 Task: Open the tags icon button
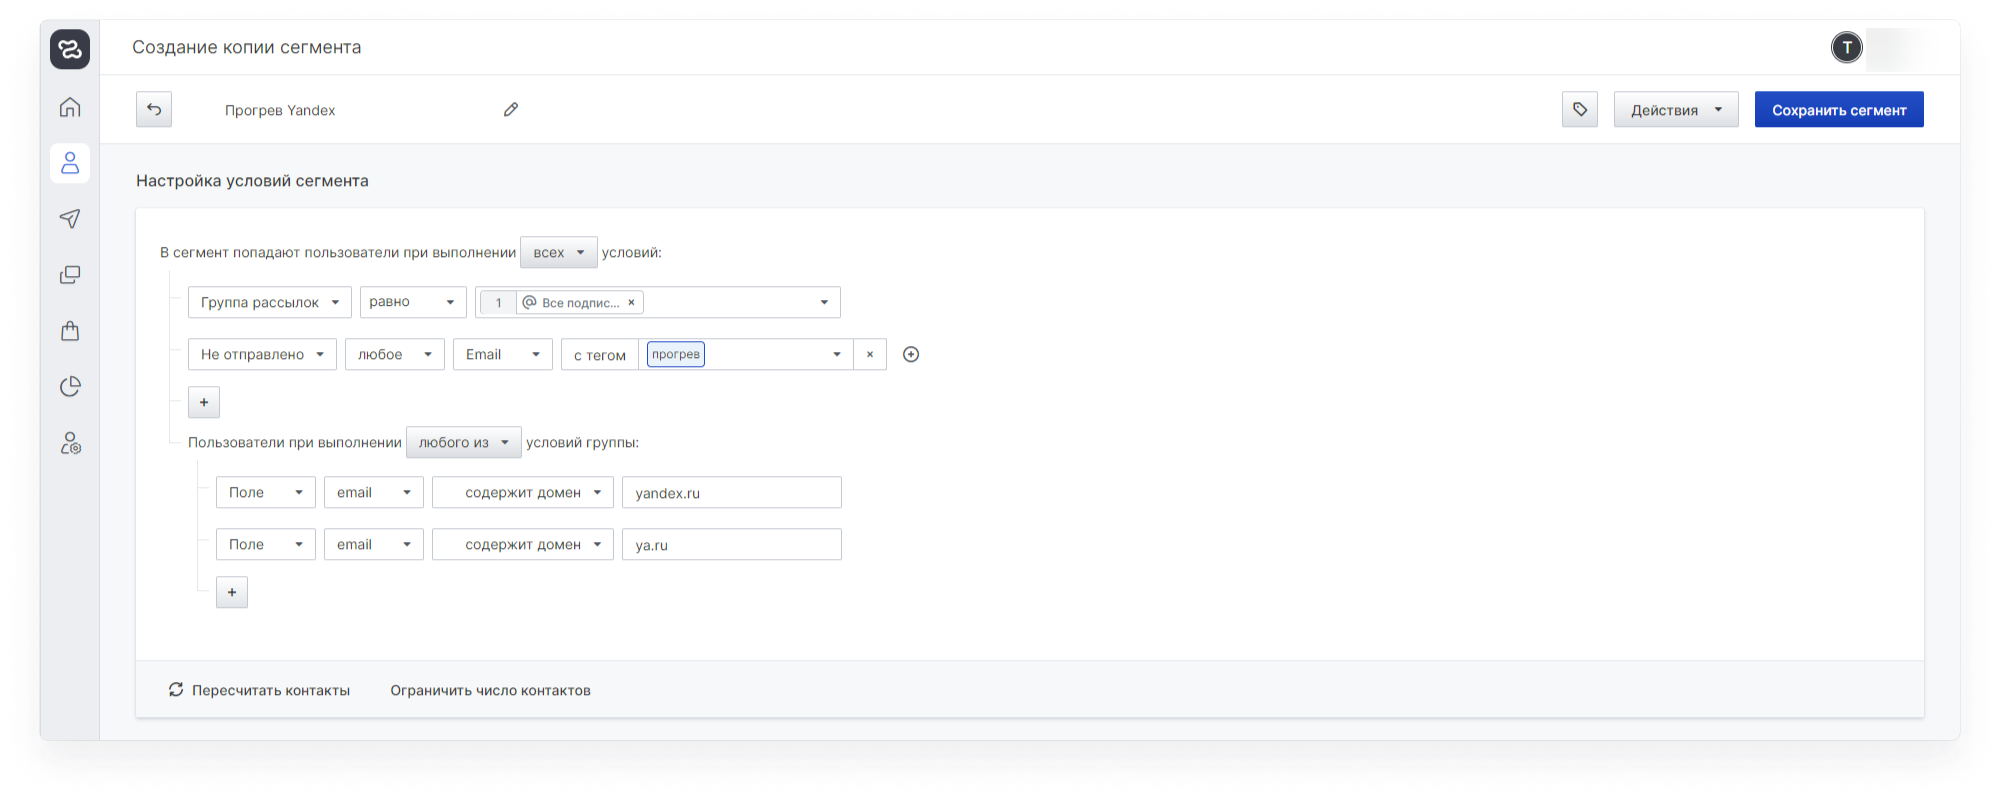pyautogui.click(x=1580, y=109)
